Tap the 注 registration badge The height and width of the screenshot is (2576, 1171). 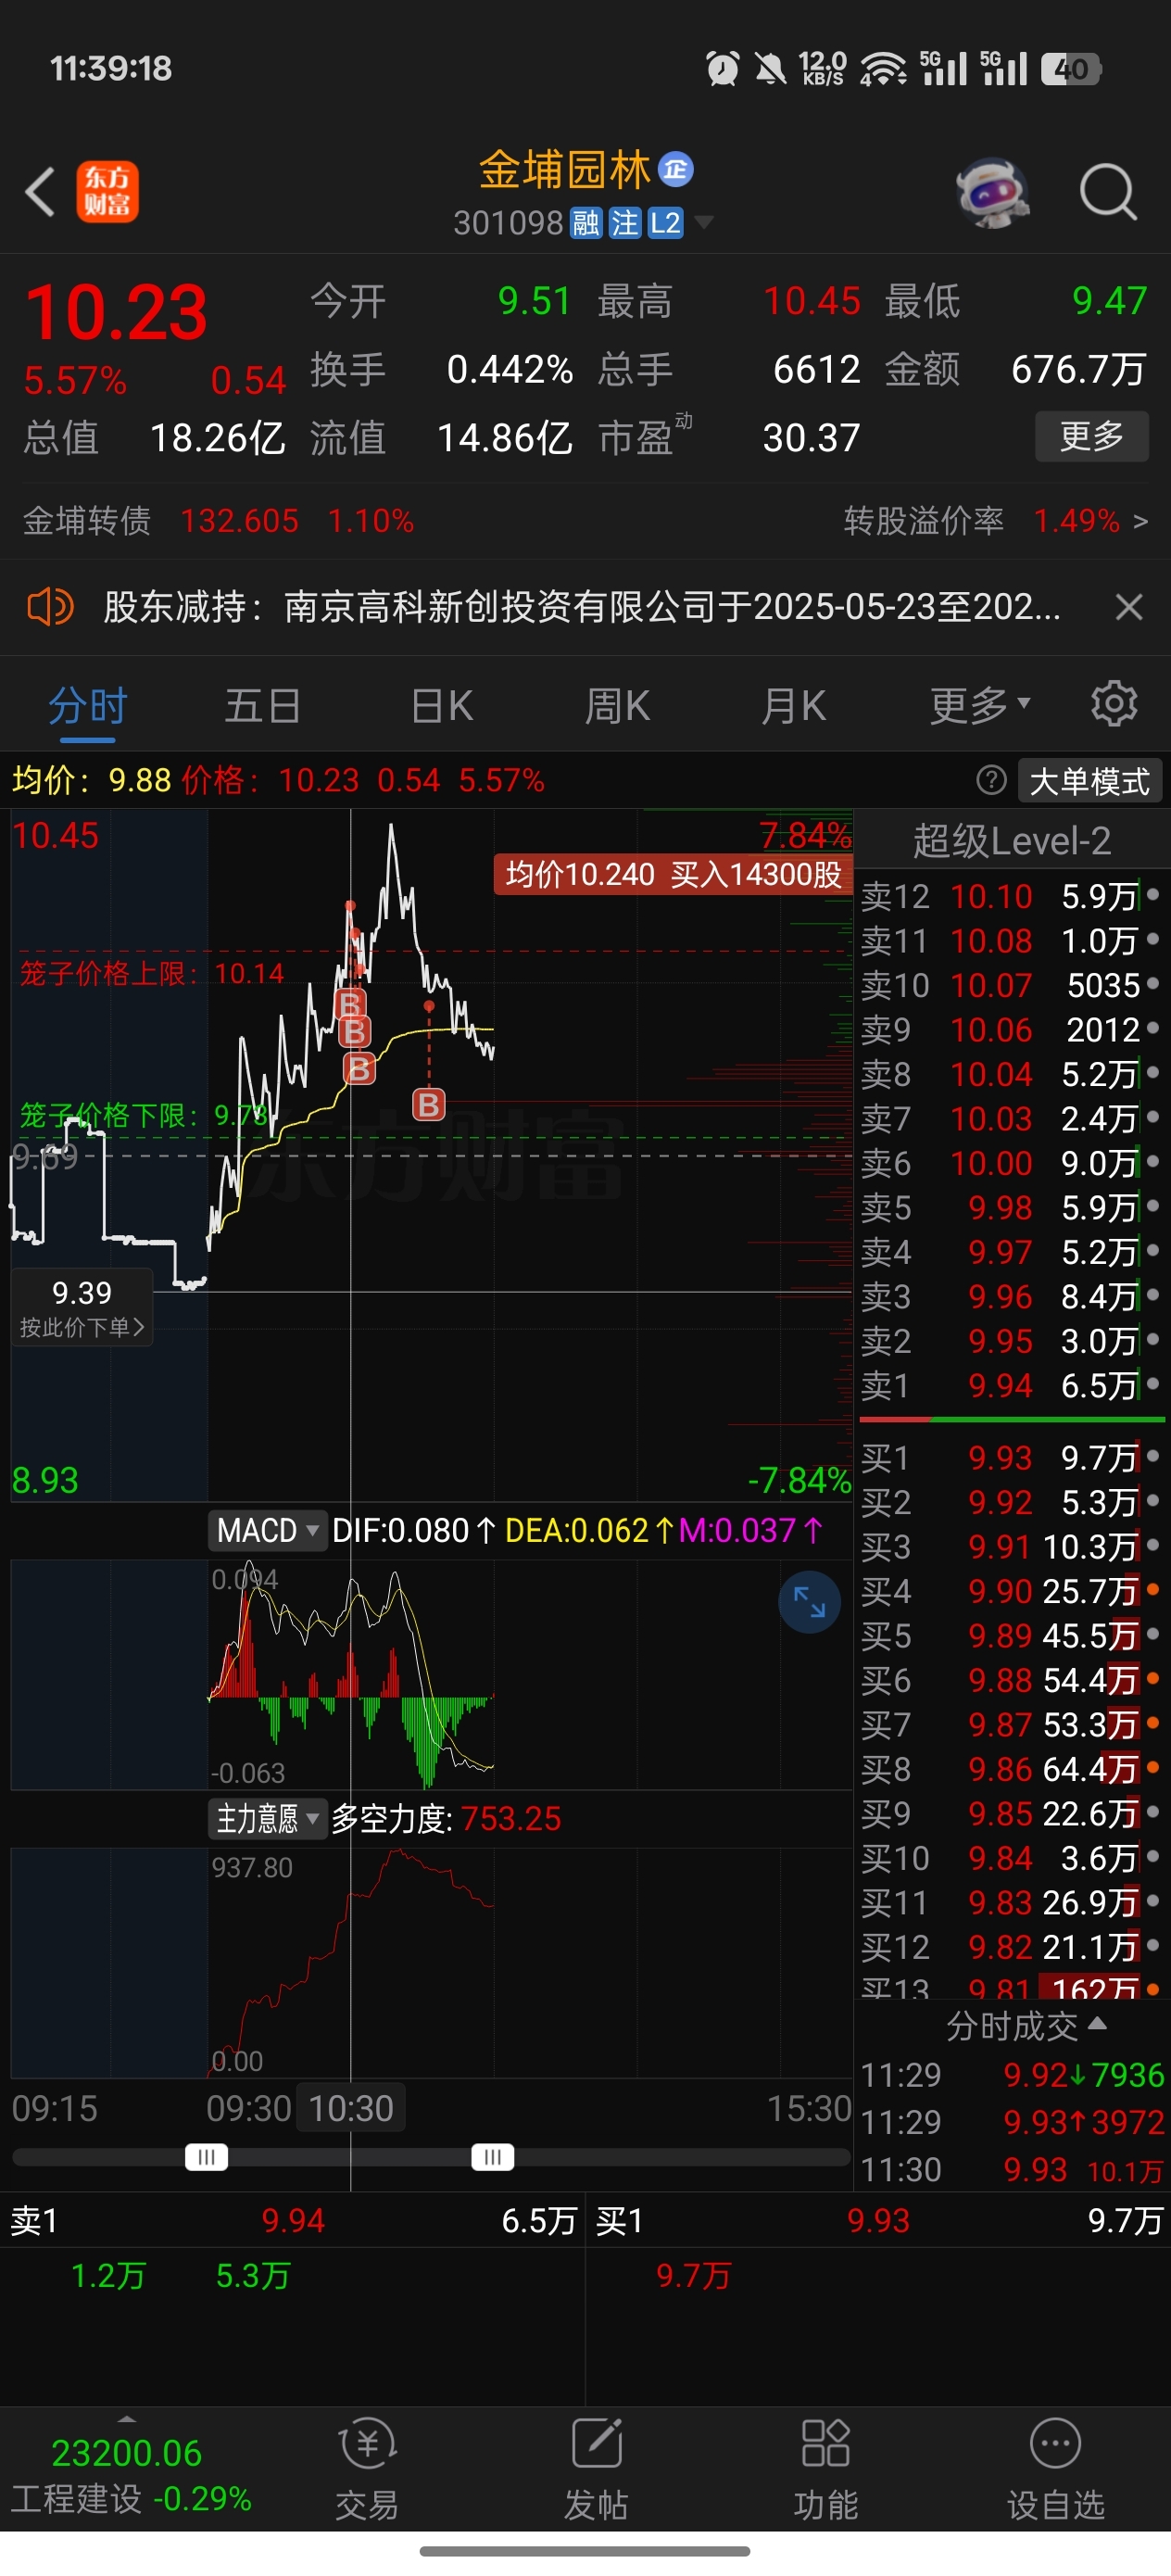(625, 222)
